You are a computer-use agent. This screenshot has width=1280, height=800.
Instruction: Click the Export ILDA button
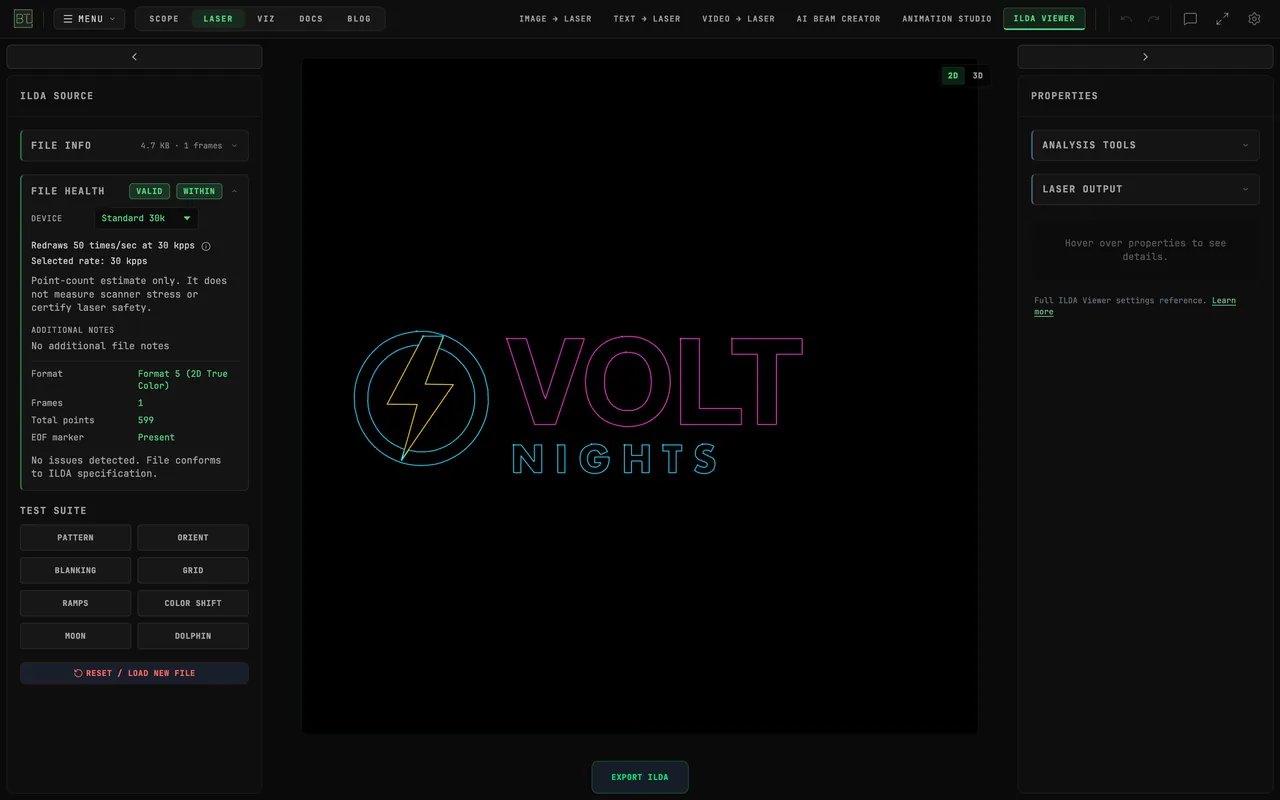pyautogui.click(x=640, y=777)
